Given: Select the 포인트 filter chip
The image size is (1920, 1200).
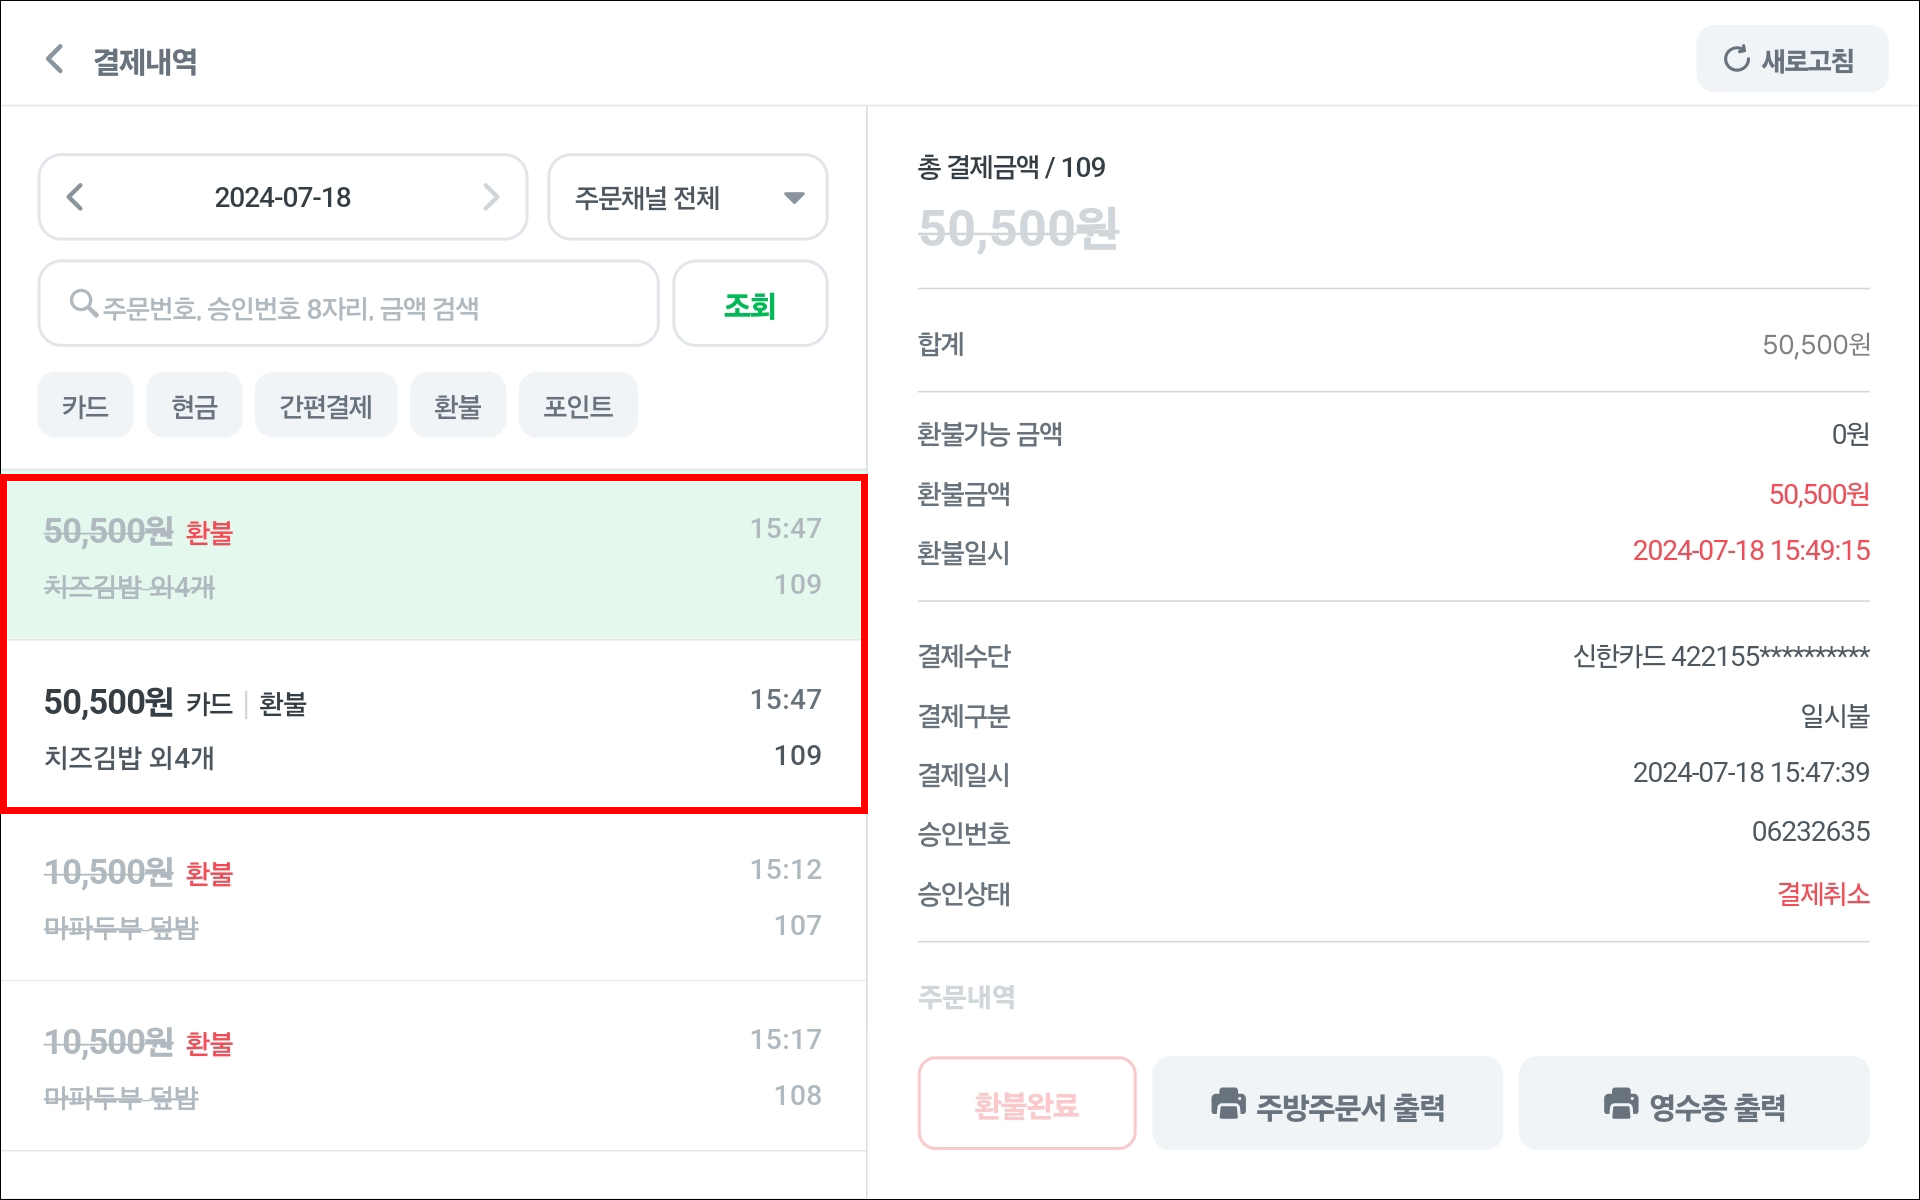Looking at the screenshot, I should pos(578,405).
